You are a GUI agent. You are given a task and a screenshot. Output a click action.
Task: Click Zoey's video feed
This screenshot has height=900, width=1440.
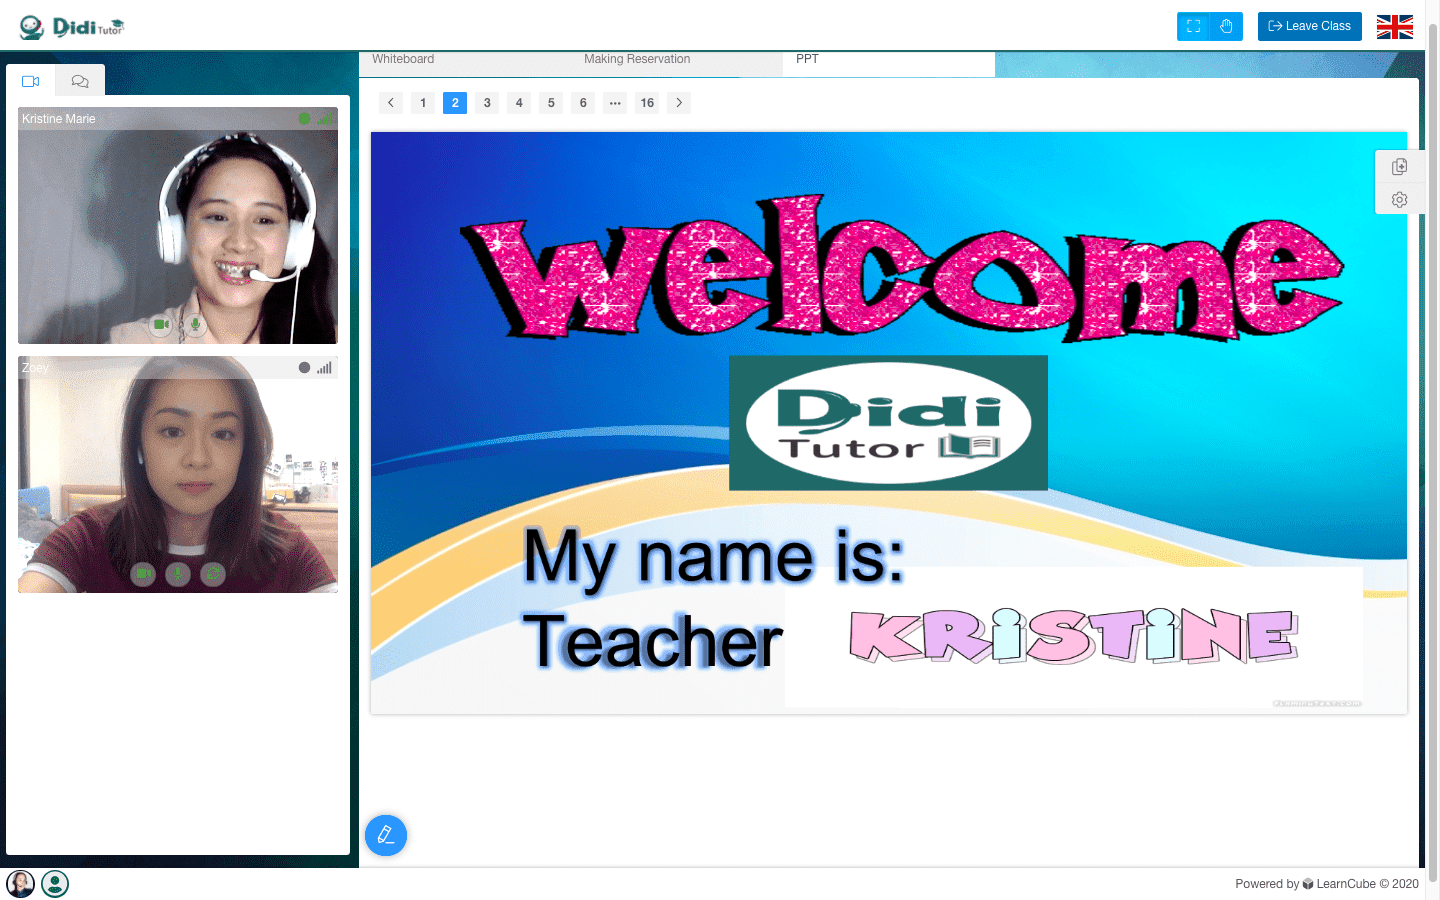point(178,474)
